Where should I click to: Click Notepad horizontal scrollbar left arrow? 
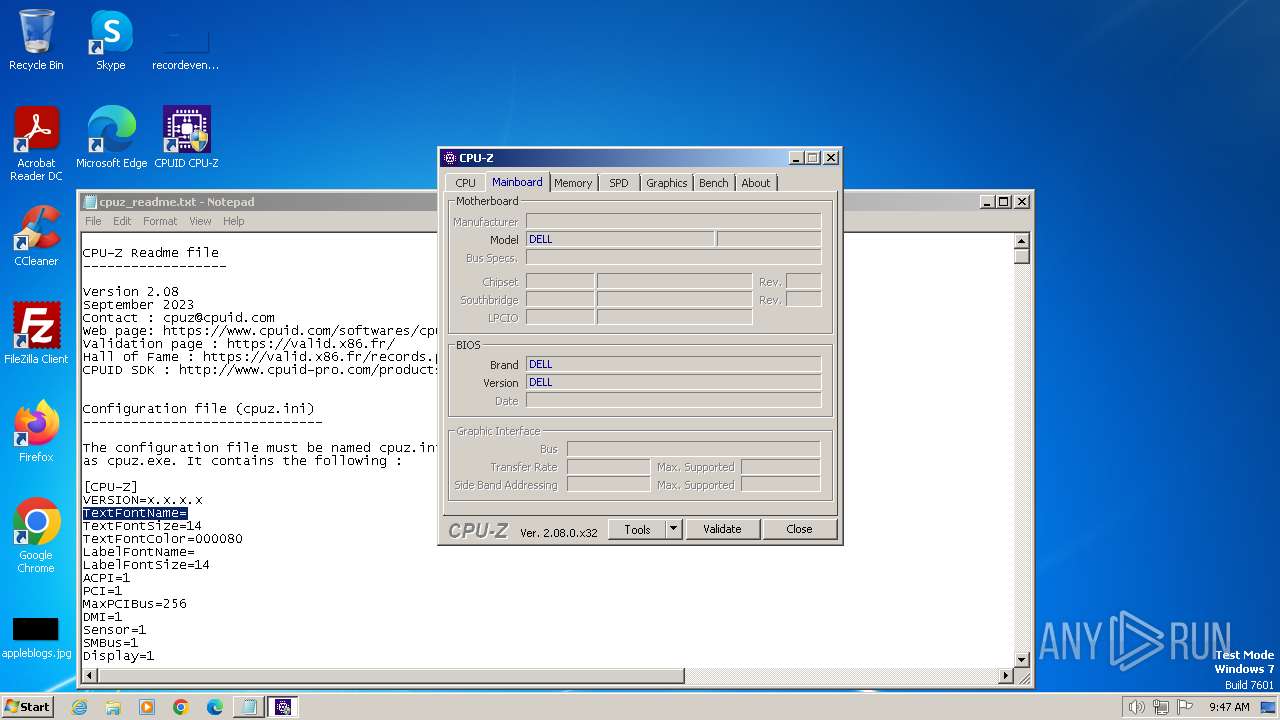90,676
